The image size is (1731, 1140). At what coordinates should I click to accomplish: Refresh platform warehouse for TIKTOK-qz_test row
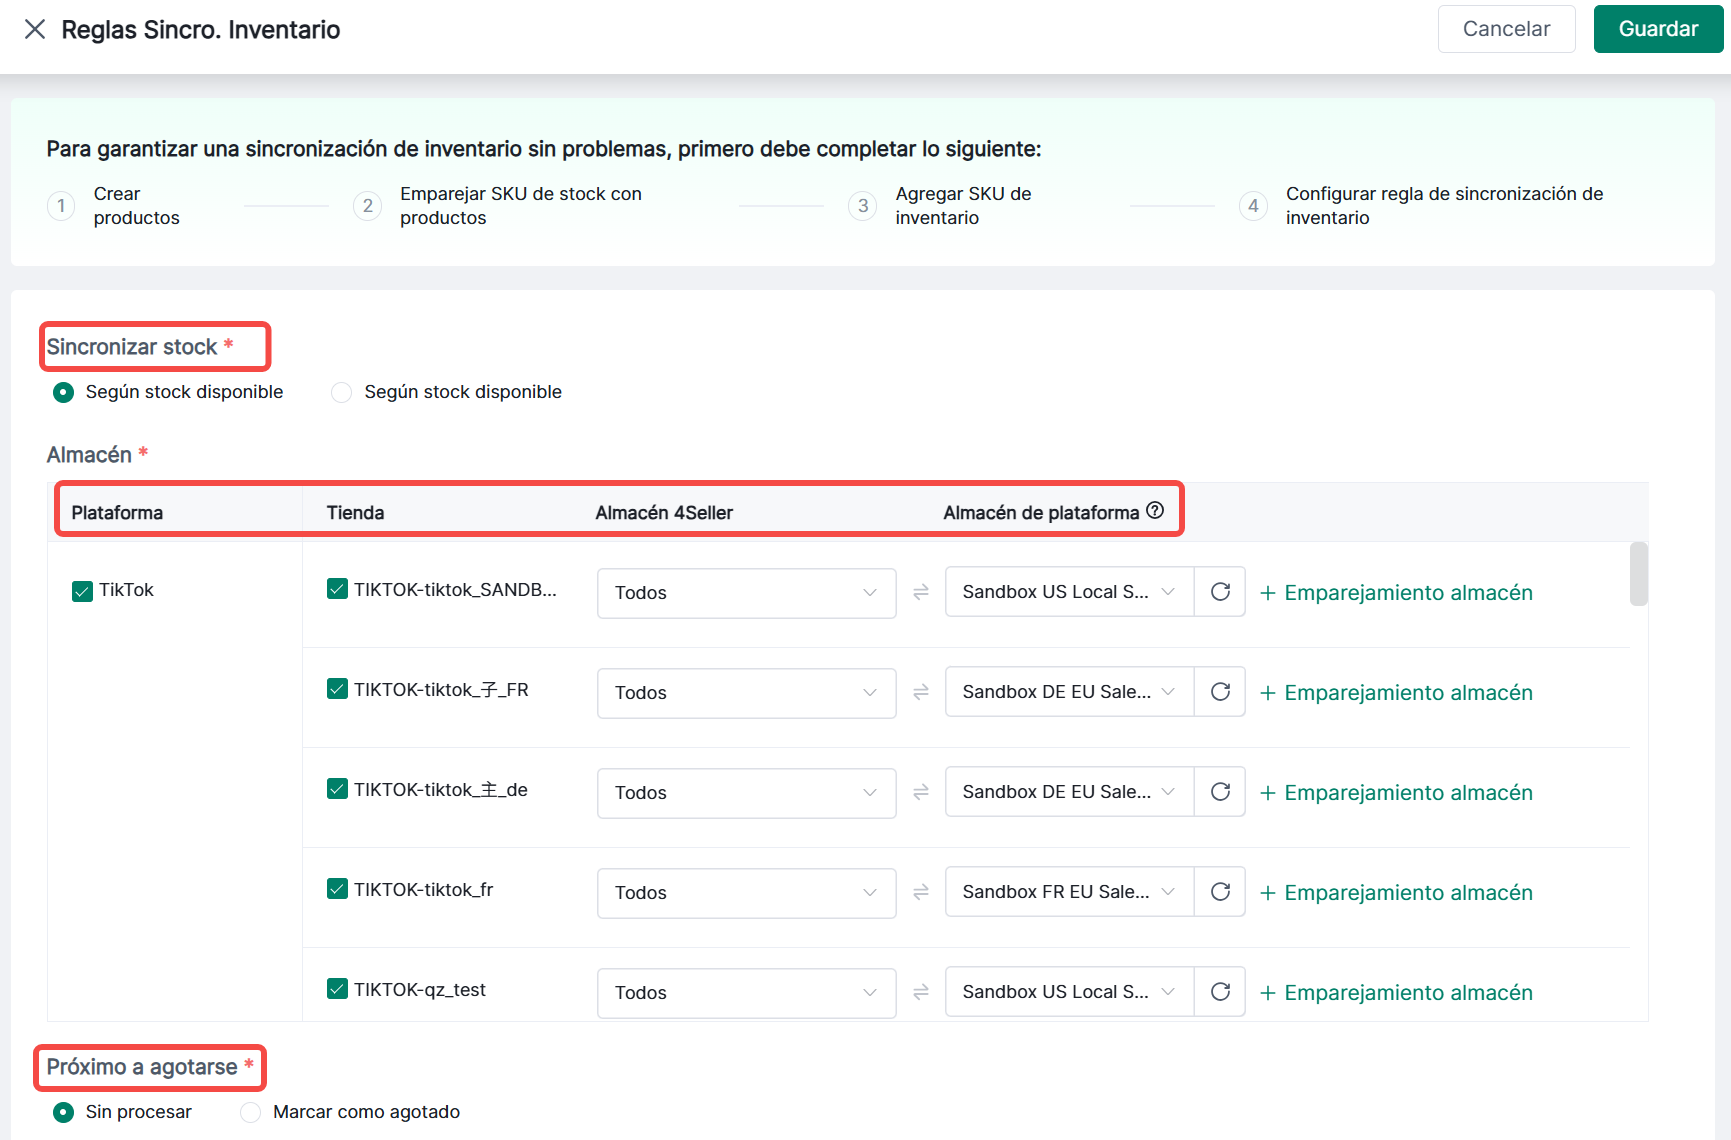coord(1220,992)
